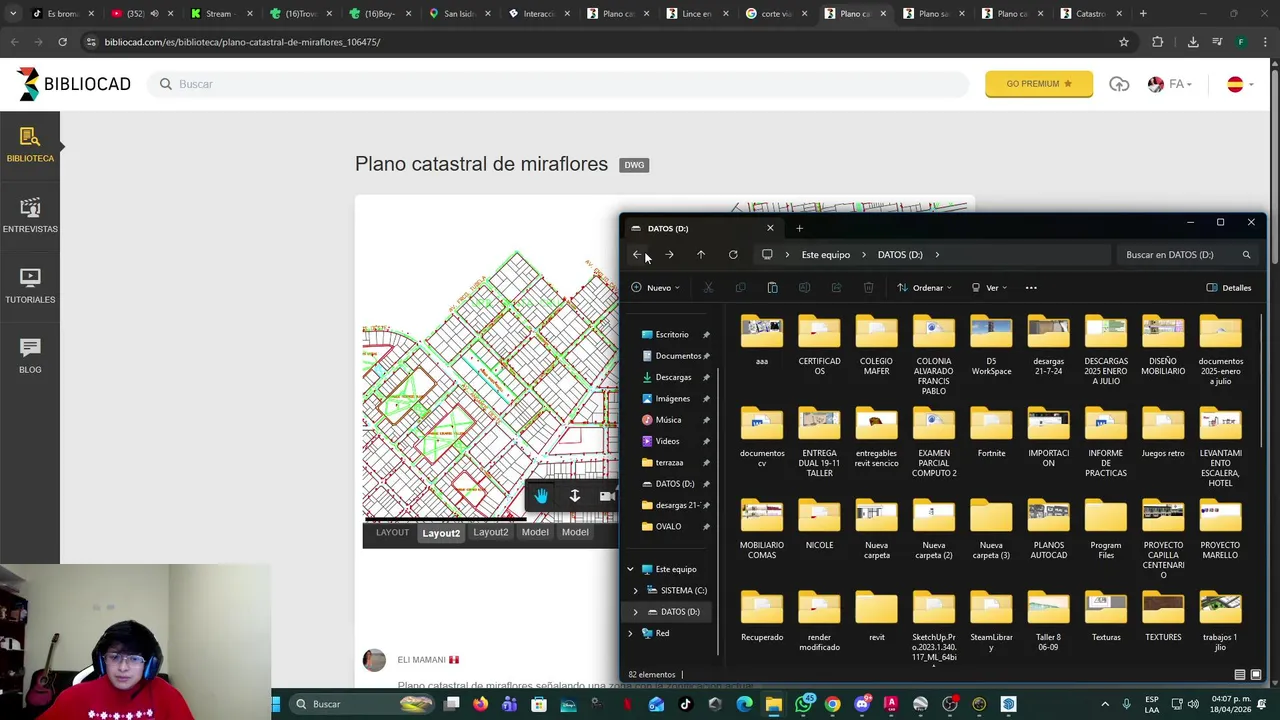The height and width of the screenshot is (720, 1280).
Task: Open the Nuevo dropdown in Explorer
Action: (656, 288)
